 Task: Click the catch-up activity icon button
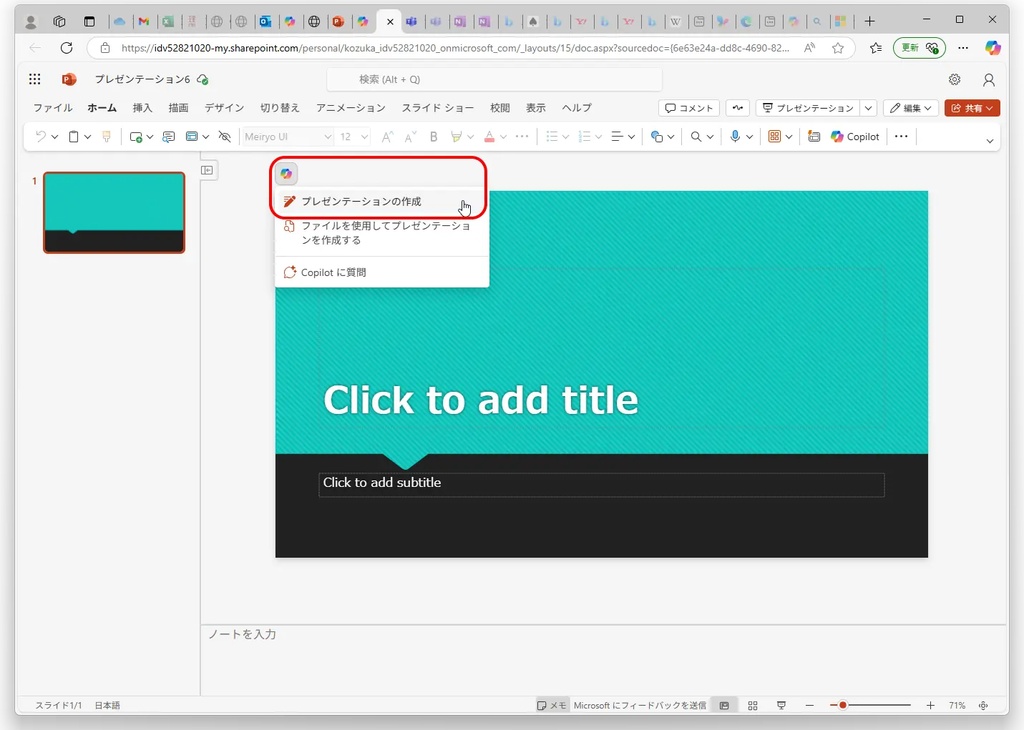click(x=738, y=108)
